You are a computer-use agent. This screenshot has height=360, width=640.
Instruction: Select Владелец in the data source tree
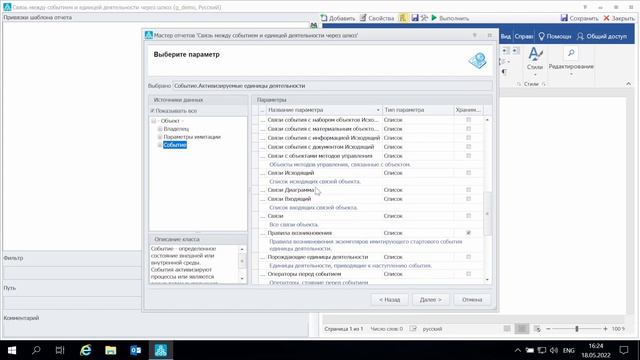coord(176,129)
